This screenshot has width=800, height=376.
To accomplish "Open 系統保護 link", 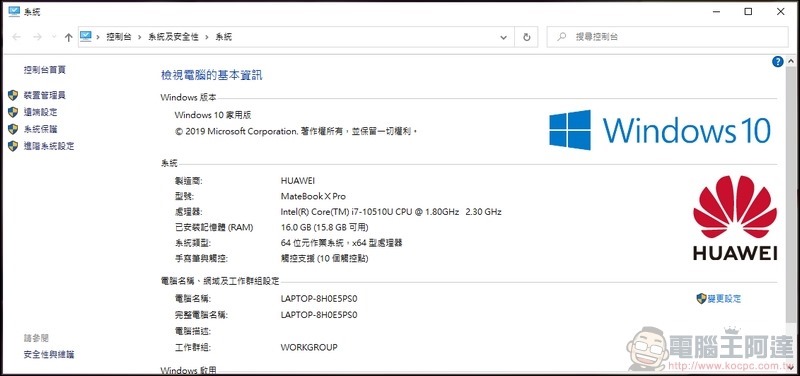I will [x=40, y=129].
